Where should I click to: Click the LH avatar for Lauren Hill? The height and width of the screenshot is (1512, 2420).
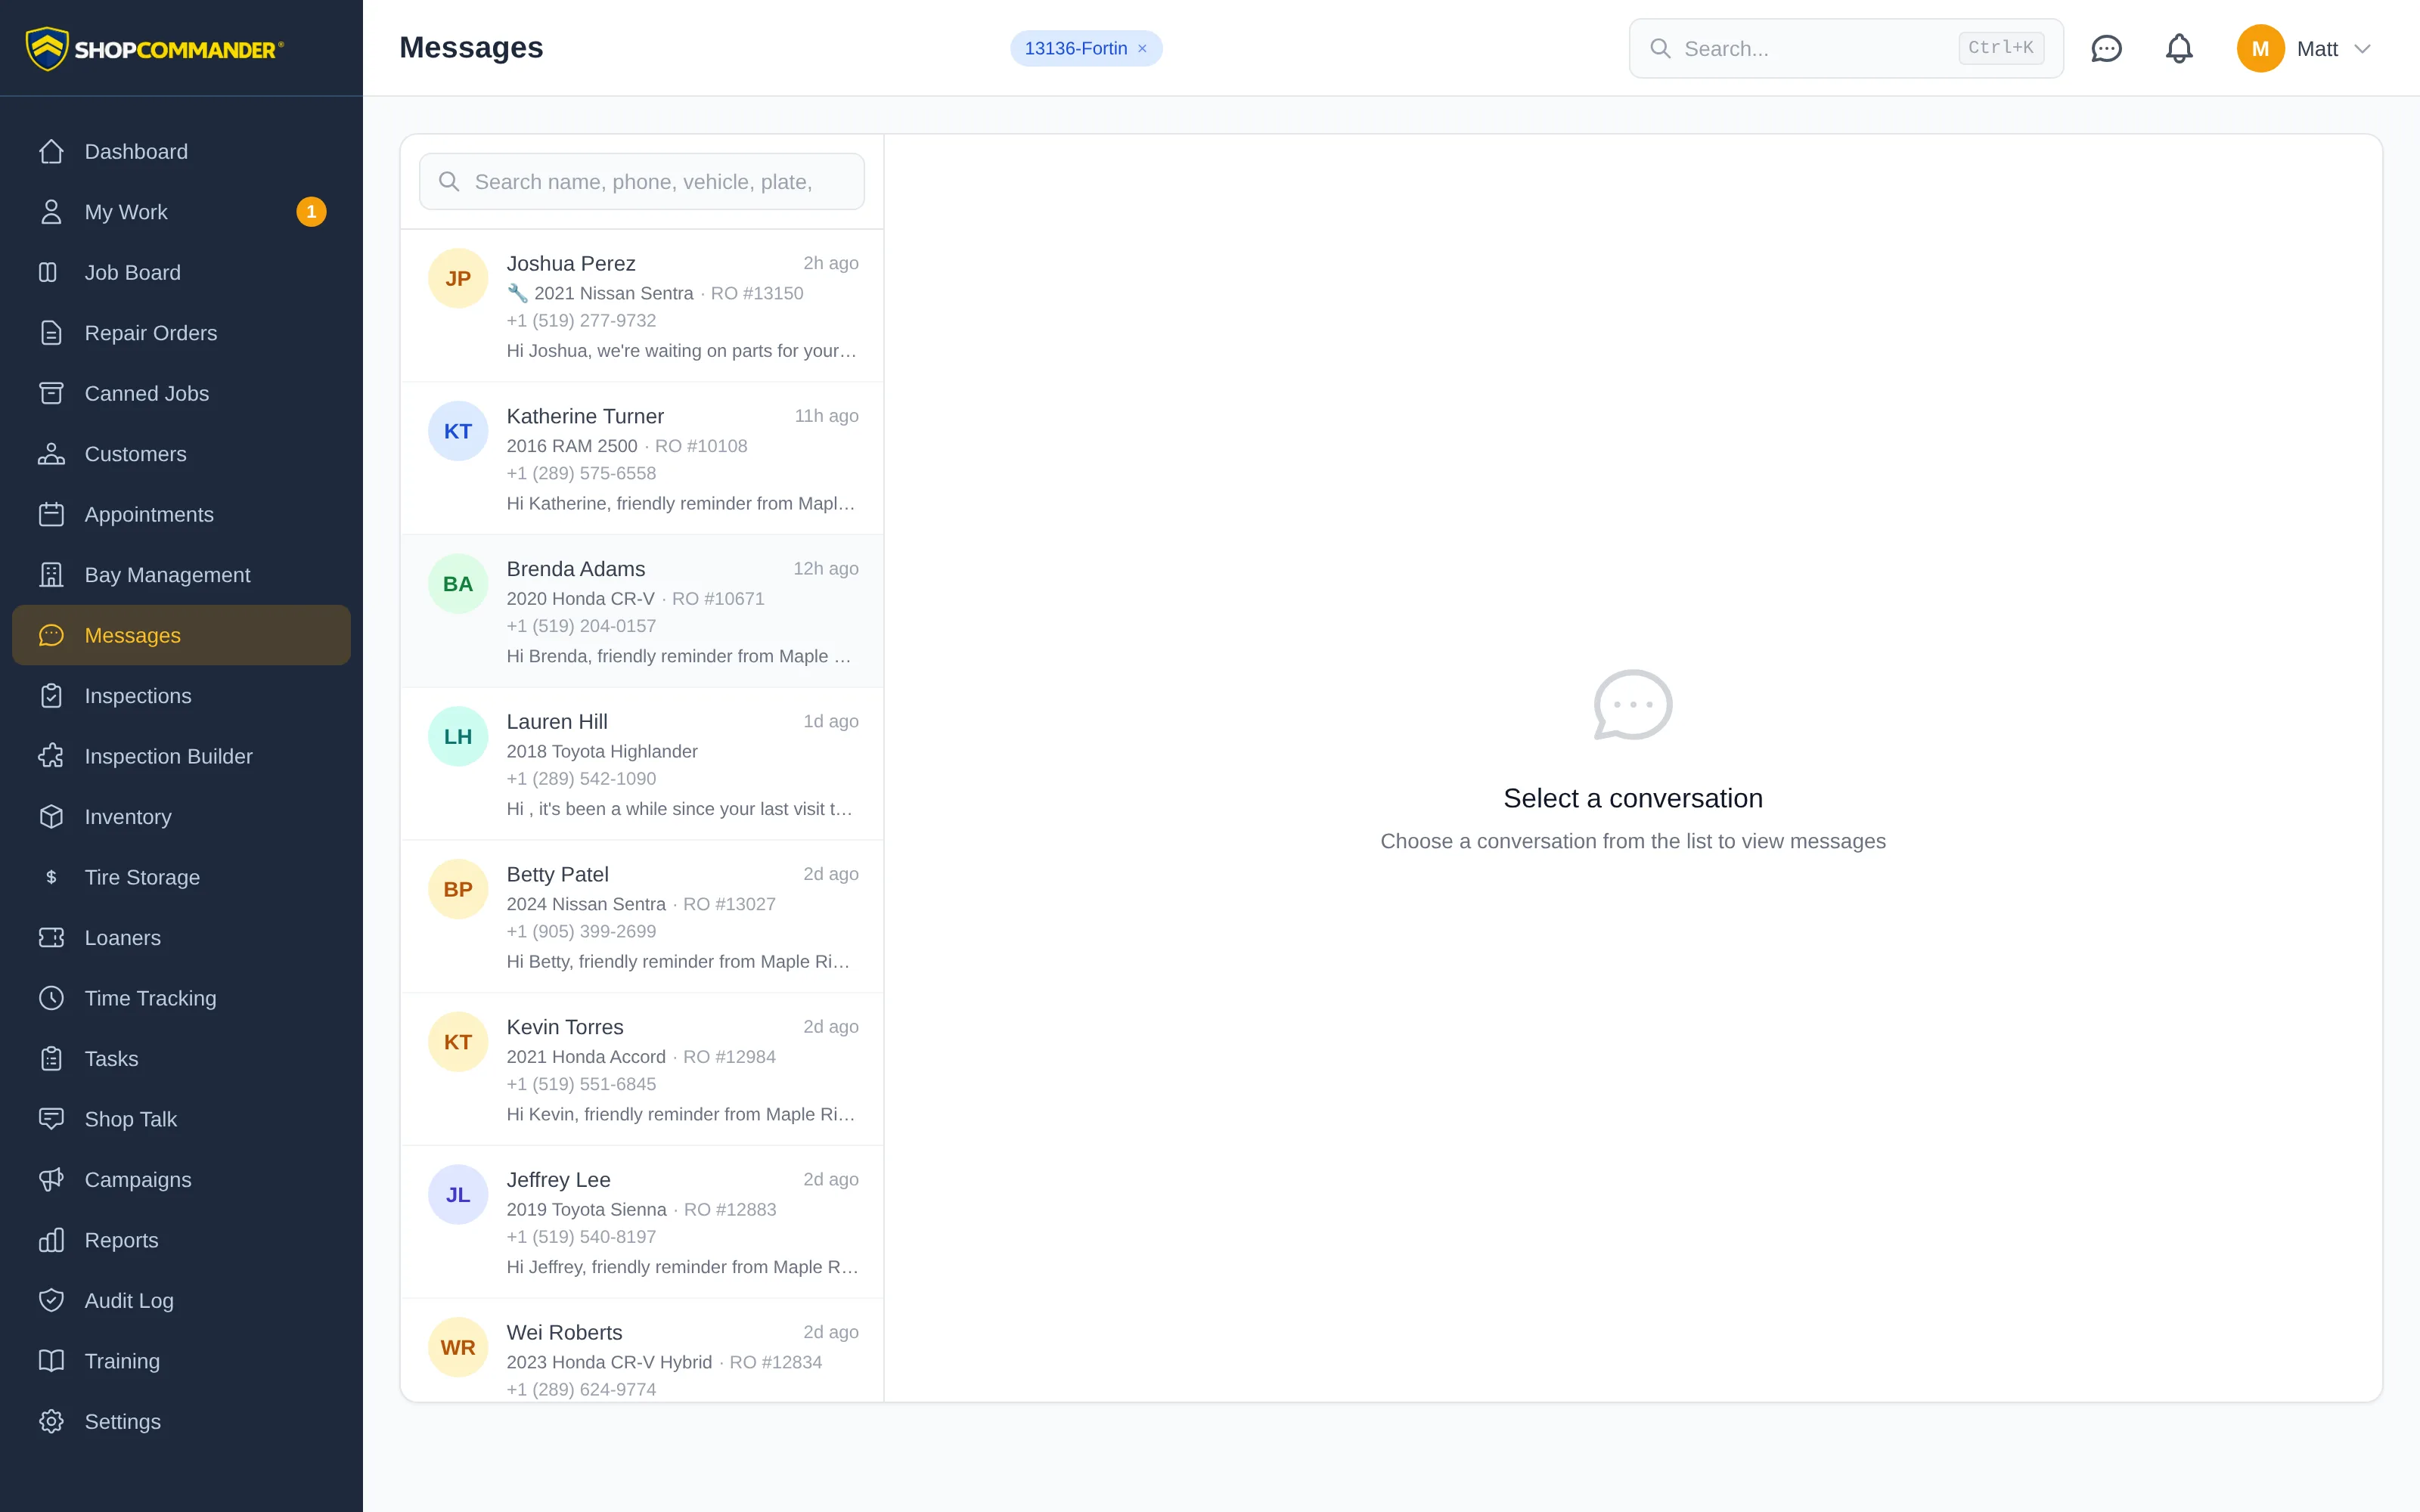pyautogui.click(x=458, y=737)
